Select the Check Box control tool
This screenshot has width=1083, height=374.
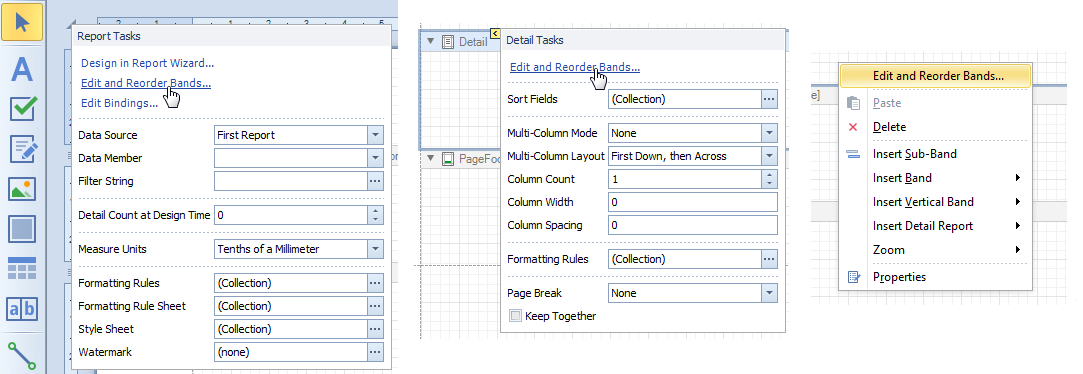(22, 109)
